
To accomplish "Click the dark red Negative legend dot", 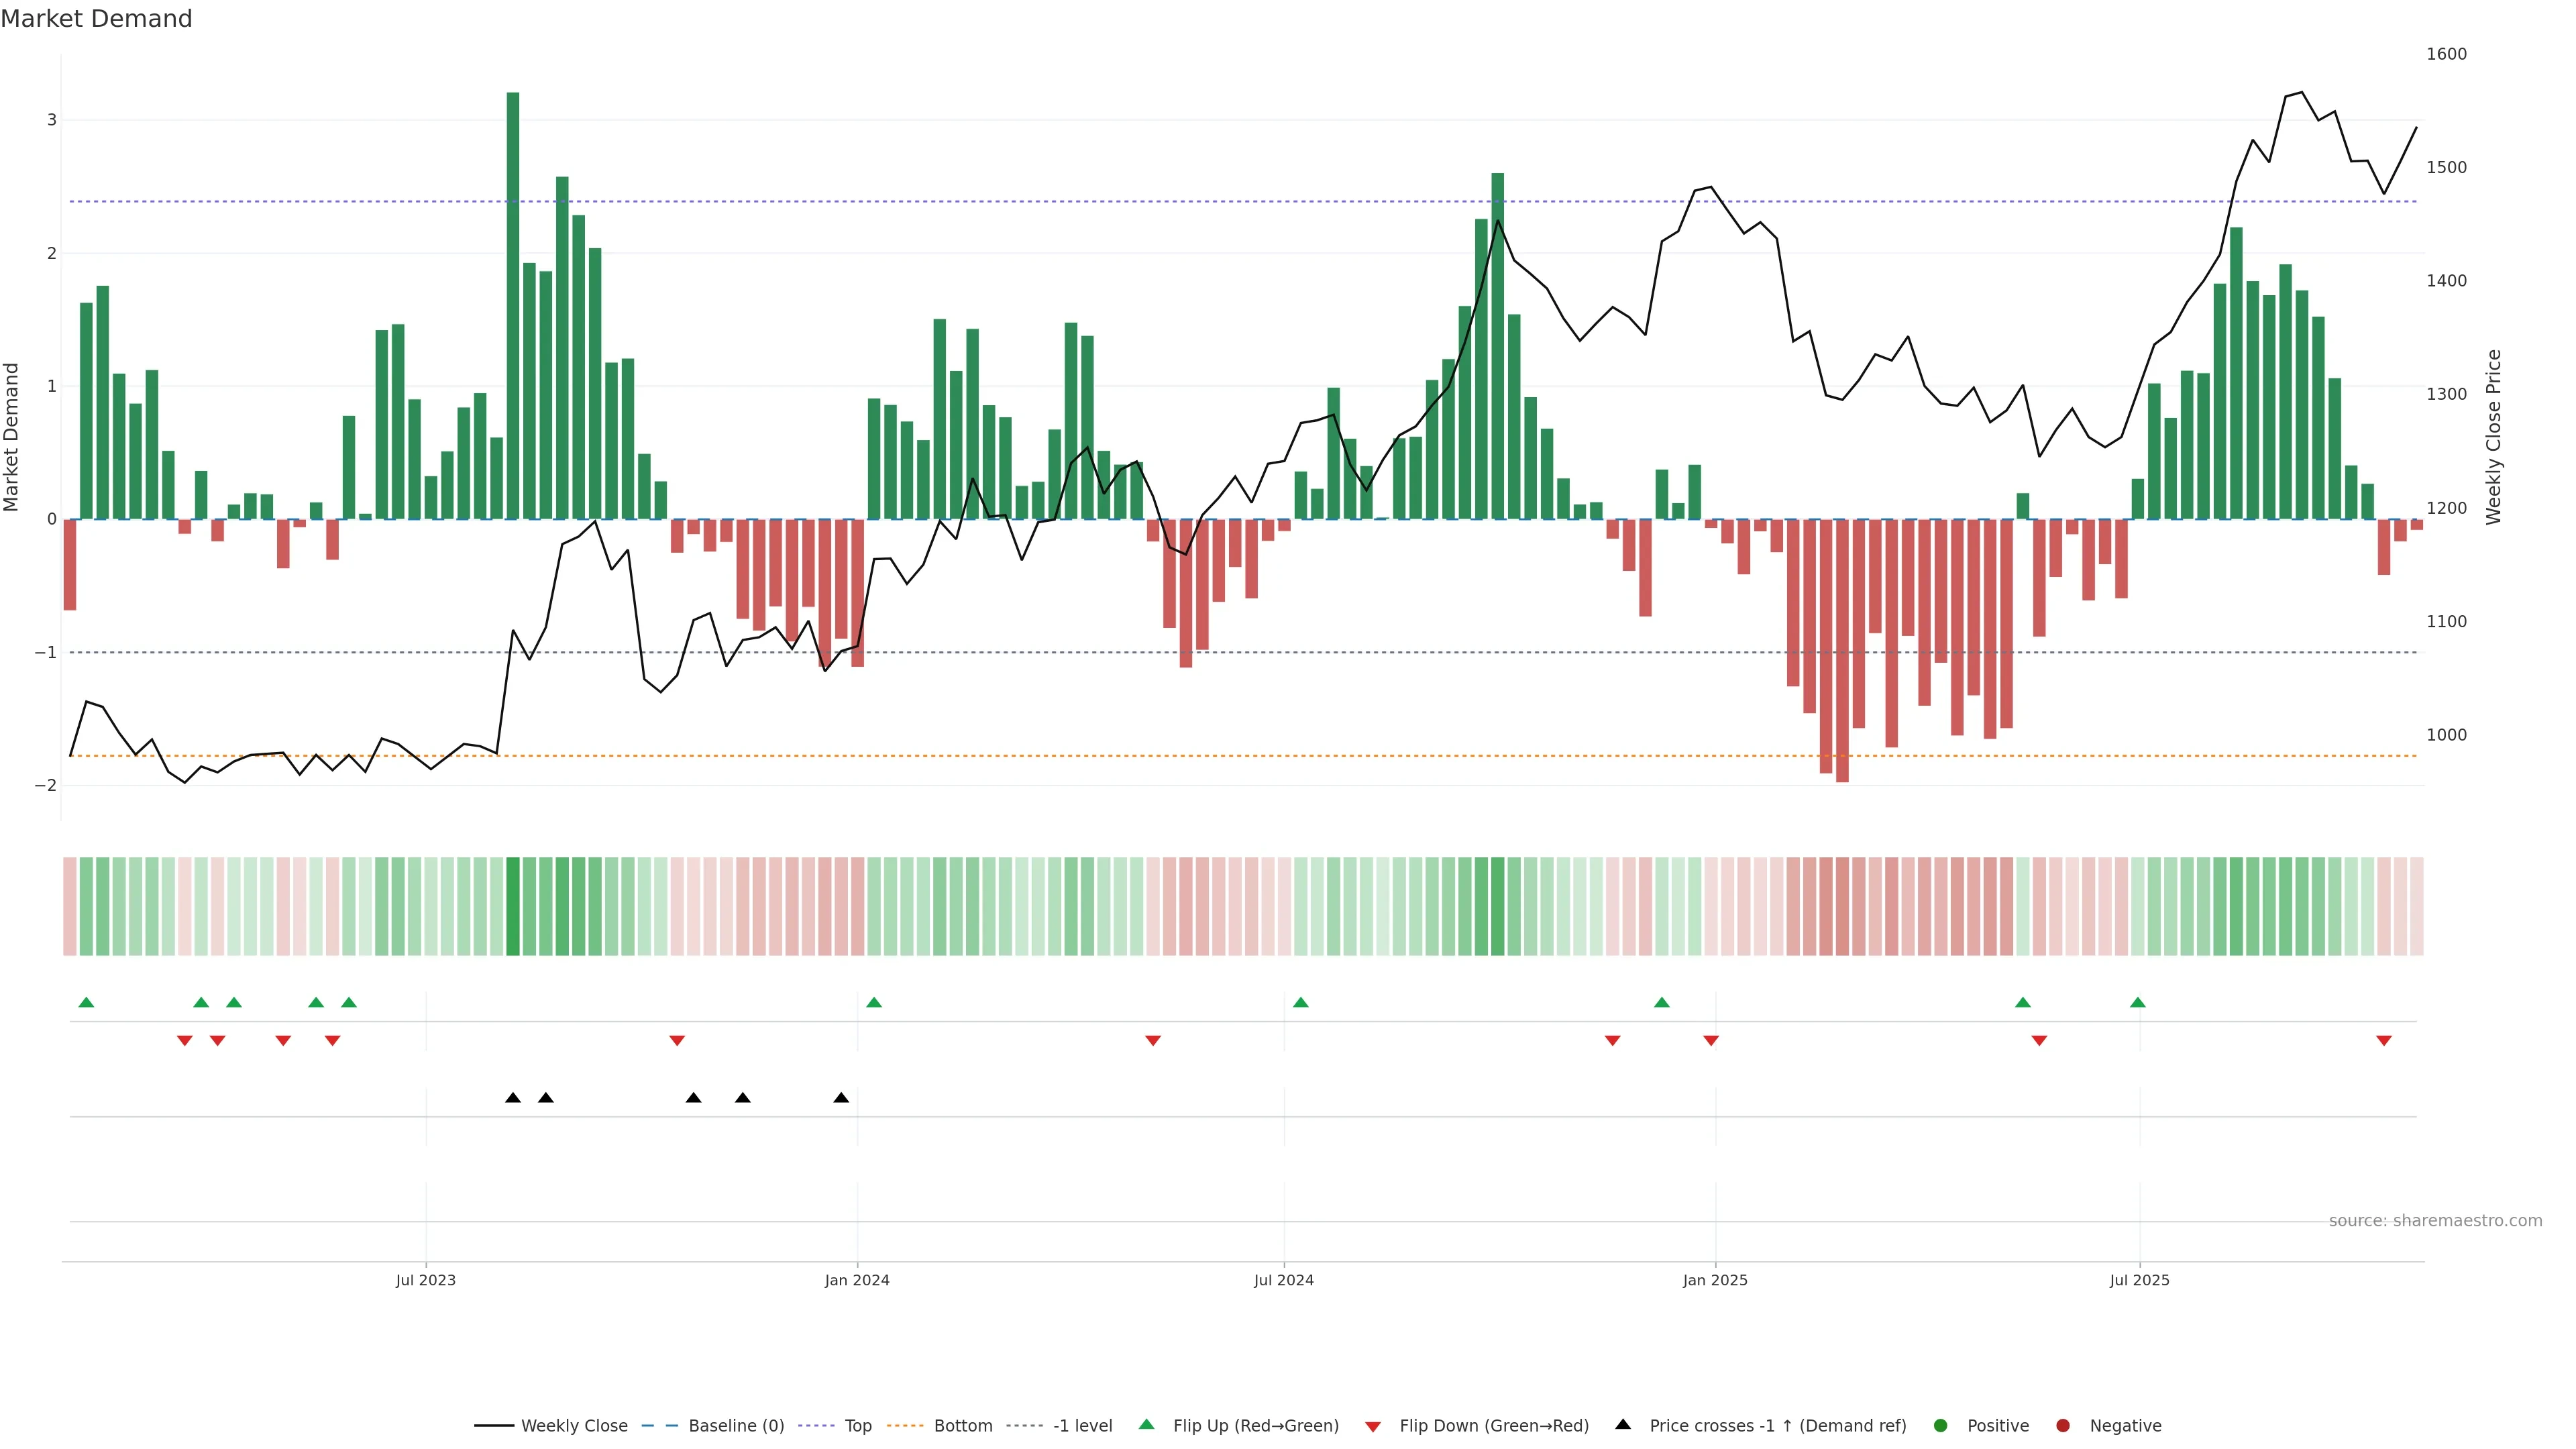I will [2063, 1425].
